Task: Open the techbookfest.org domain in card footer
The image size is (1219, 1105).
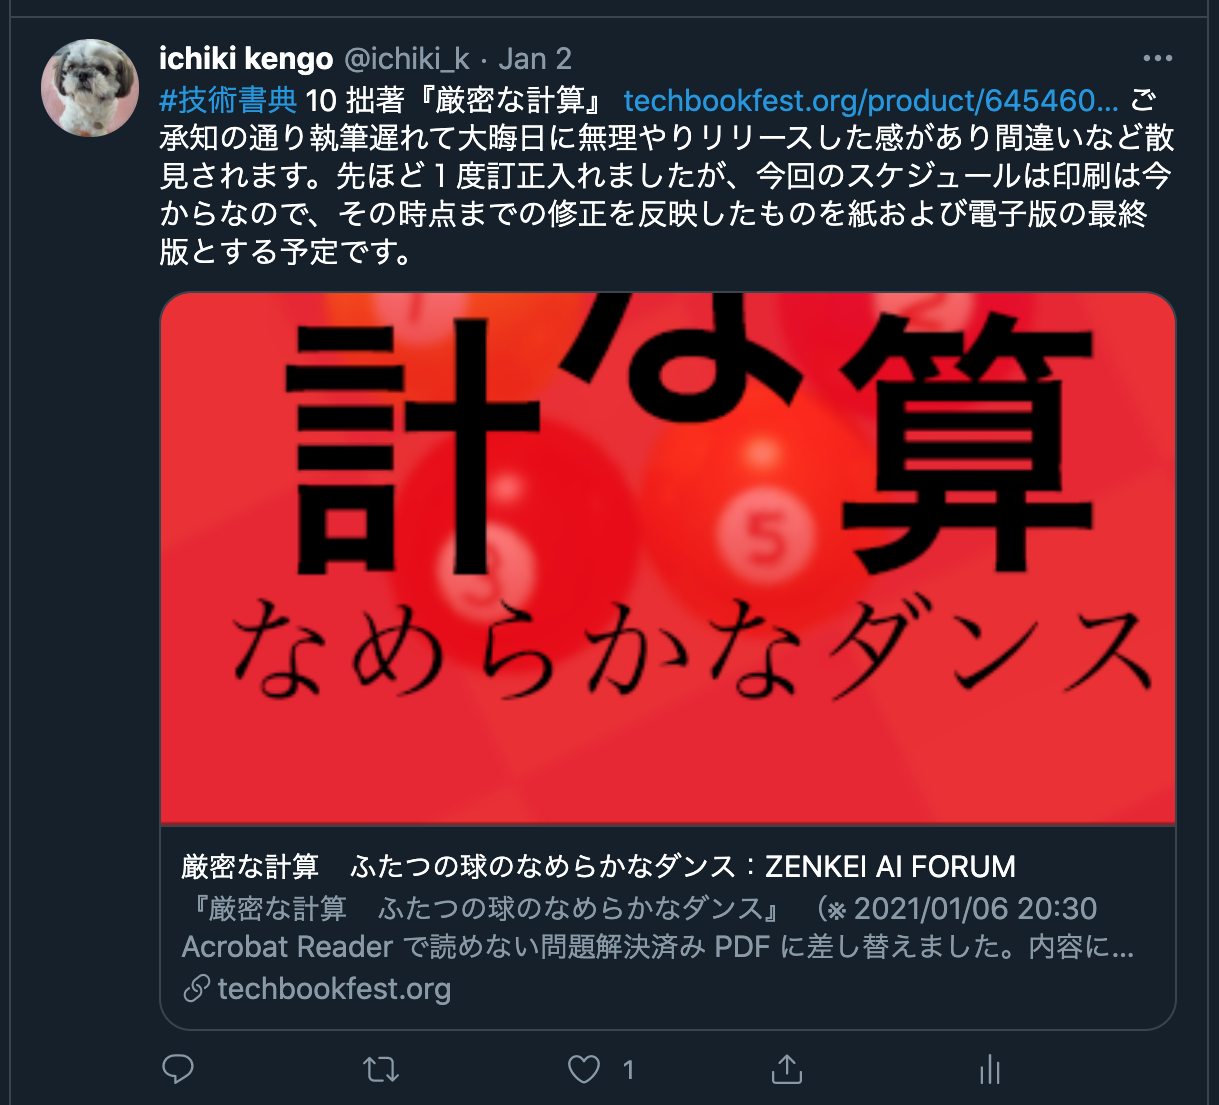Action: pyautogui.click(x=334, y=989)
